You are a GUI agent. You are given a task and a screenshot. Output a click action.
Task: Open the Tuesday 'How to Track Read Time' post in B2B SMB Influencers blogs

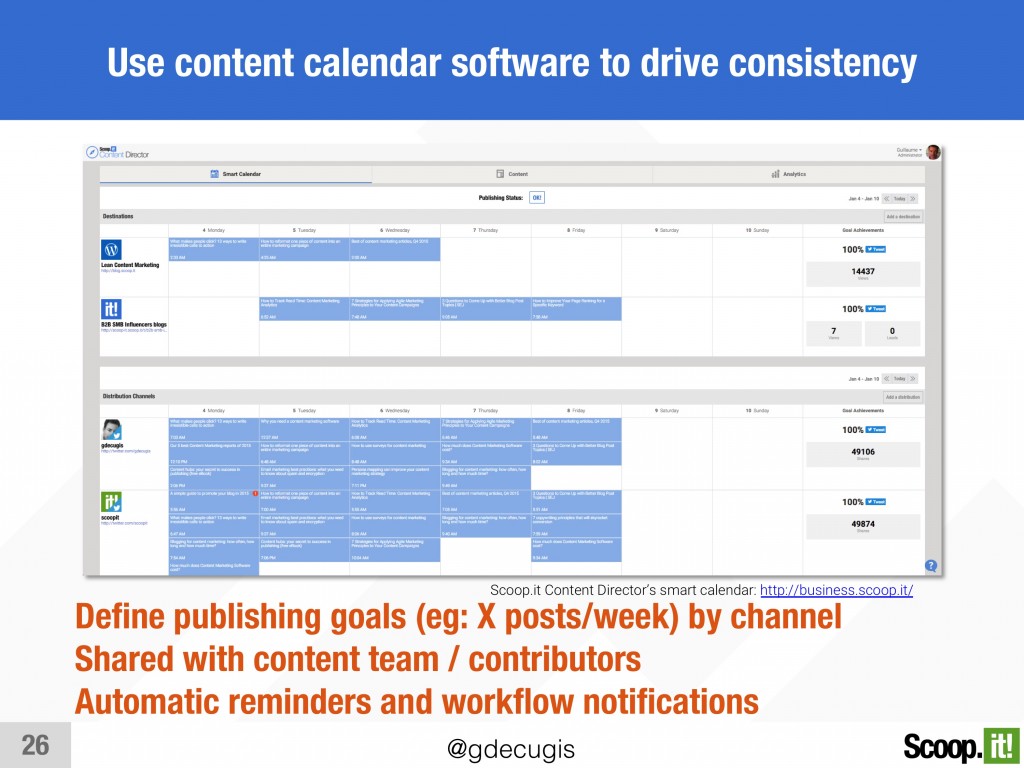coord(304,309)
